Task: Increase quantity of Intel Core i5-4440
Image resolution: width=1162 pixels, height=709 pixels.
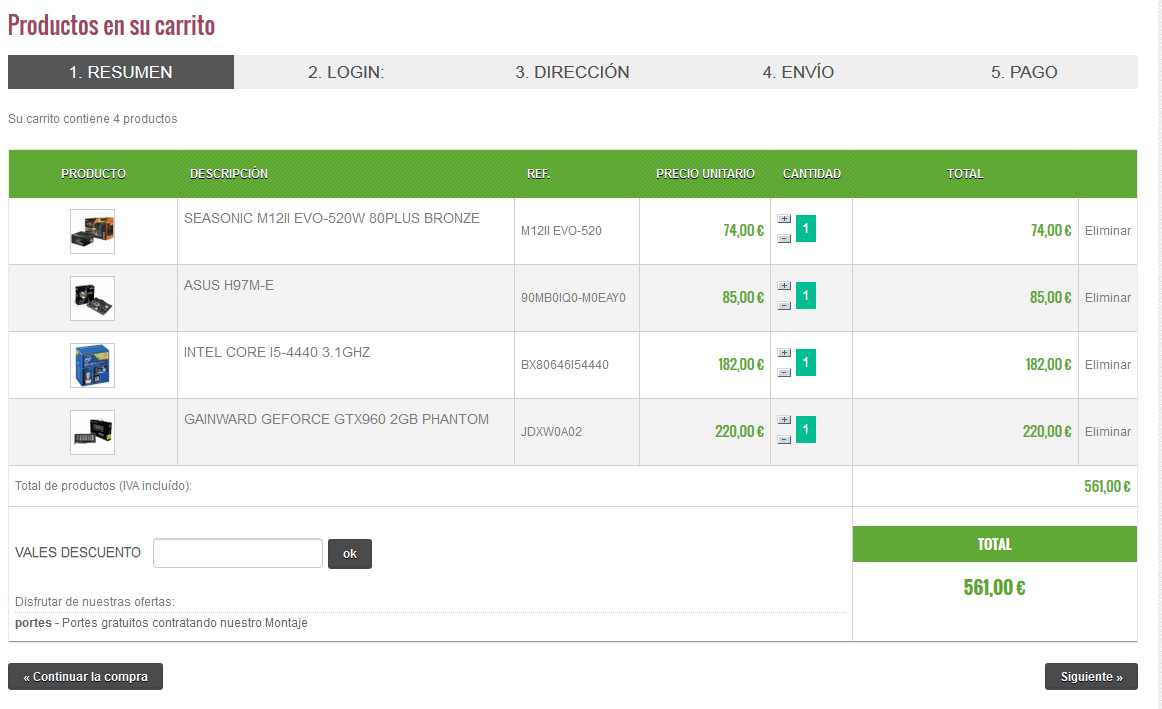Action: (784, 353)
